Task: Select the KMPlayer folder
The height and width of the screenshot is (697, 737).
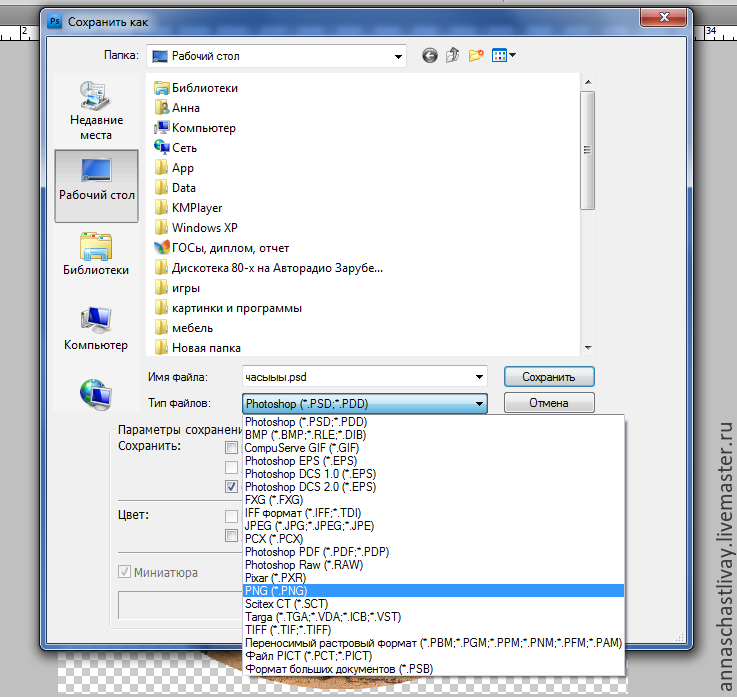Action: click(188, 208)
